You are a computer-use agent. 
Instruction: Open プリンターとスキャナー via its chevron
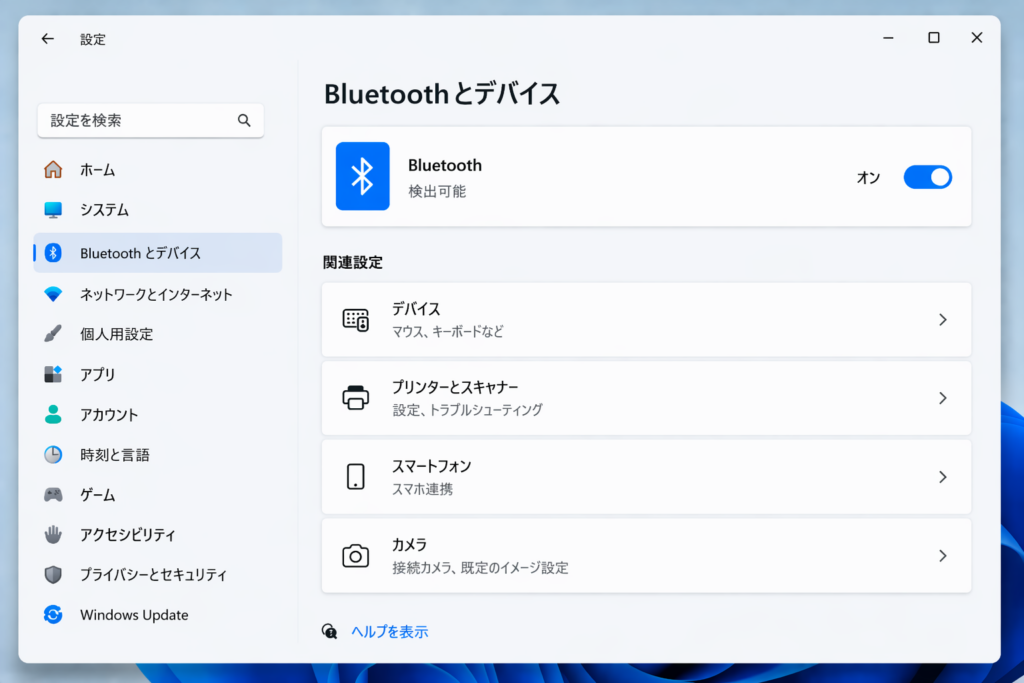coord(942,398)
